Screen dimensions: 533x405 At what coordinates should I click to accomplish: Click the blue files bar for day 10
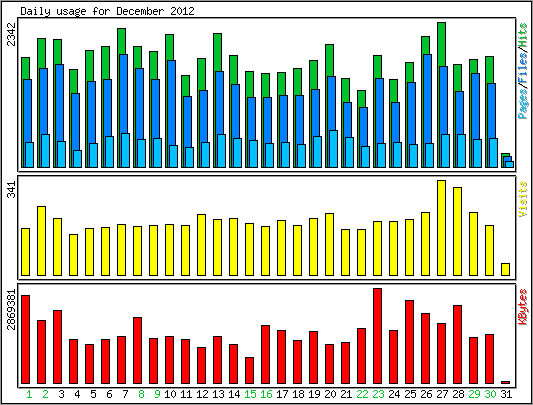(172, 103)
